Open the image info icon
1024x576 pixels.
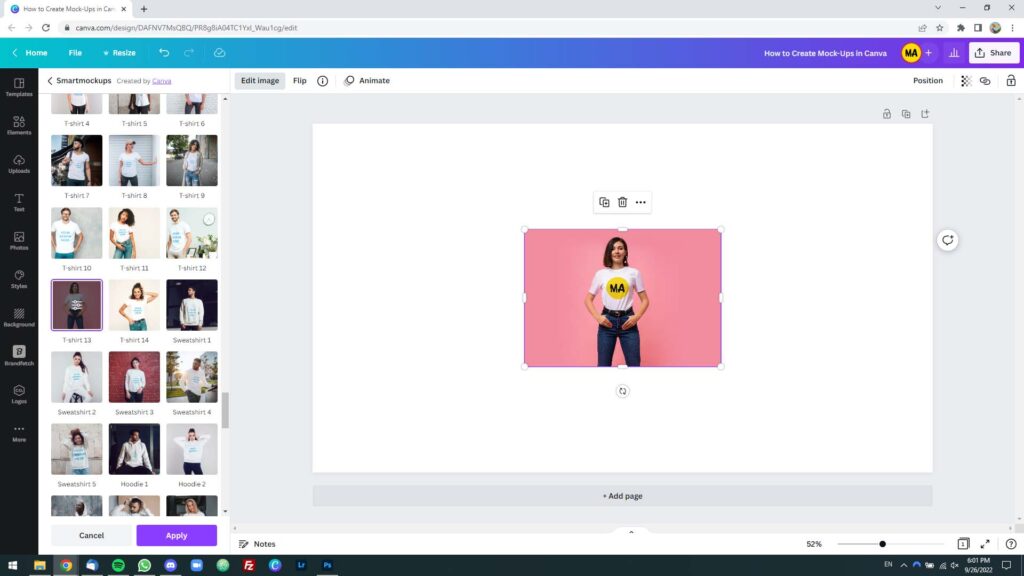323,81
